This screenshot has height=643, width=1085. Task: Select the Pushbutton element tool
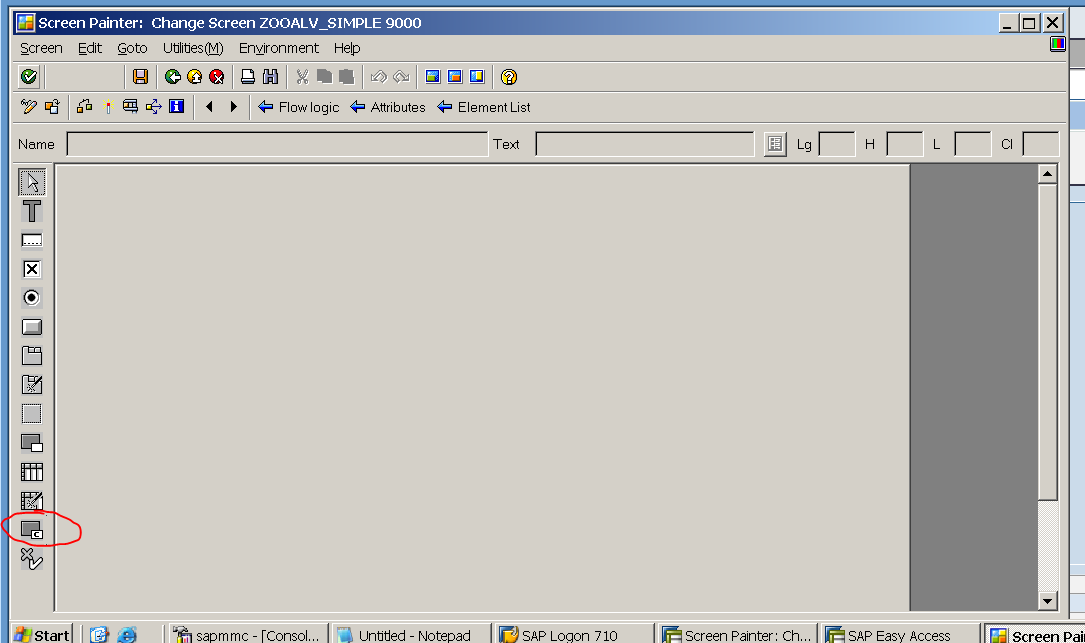click(x=31, y=326)
